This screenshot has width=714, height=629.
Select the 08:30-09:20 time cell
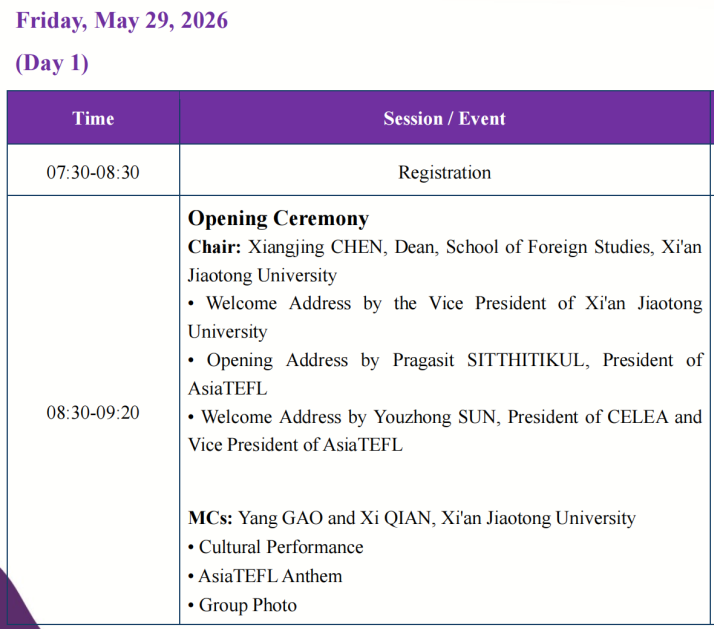tap(93, 413)
